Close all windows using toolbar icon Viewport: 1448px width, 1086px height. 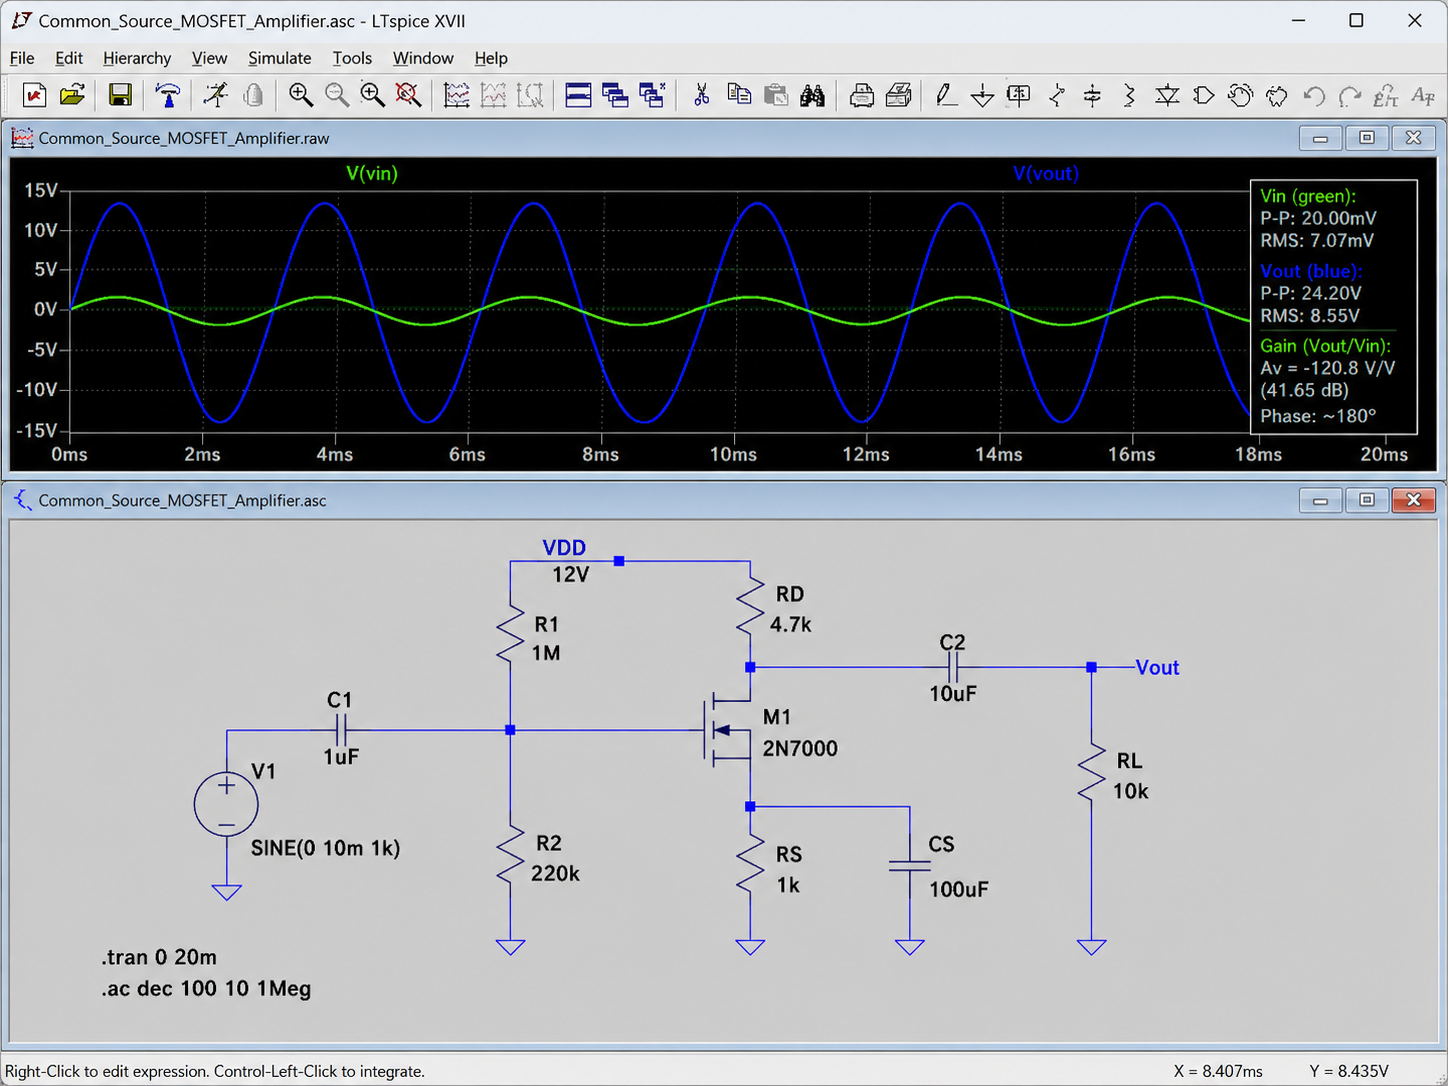(652, 95)
